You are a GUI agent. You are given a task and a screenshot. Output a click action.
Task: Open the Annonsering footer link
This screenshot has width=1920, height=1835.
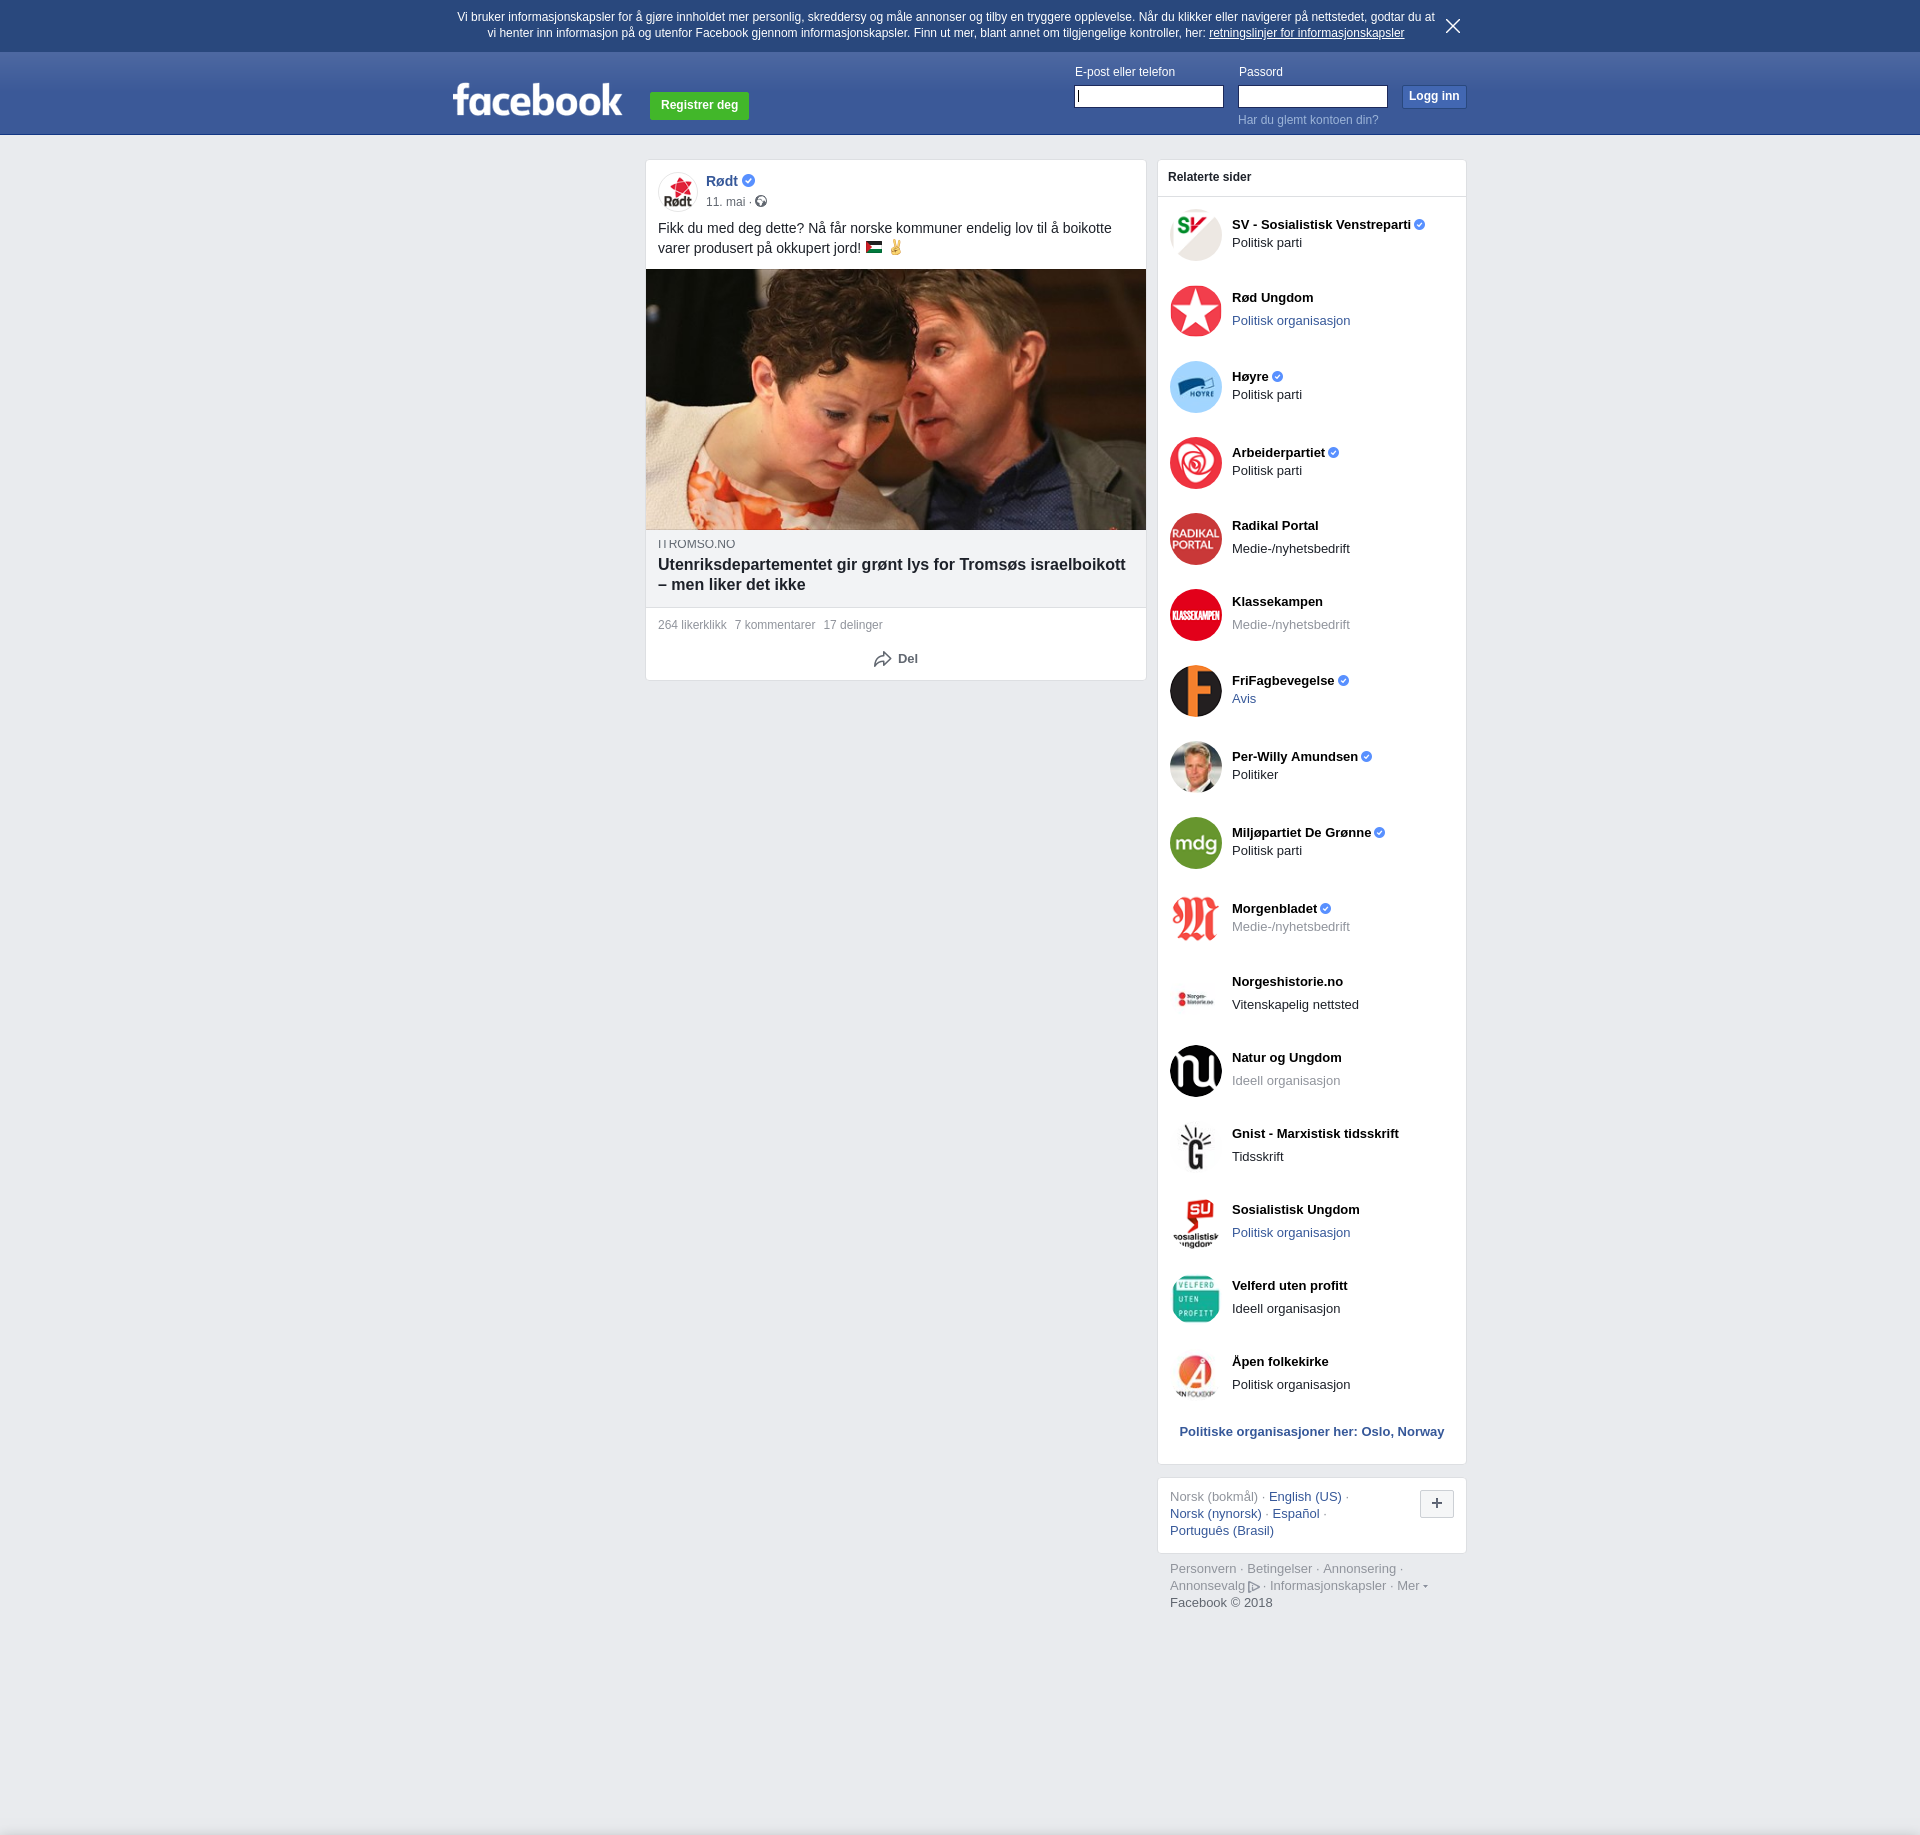click(1359, 1569)
